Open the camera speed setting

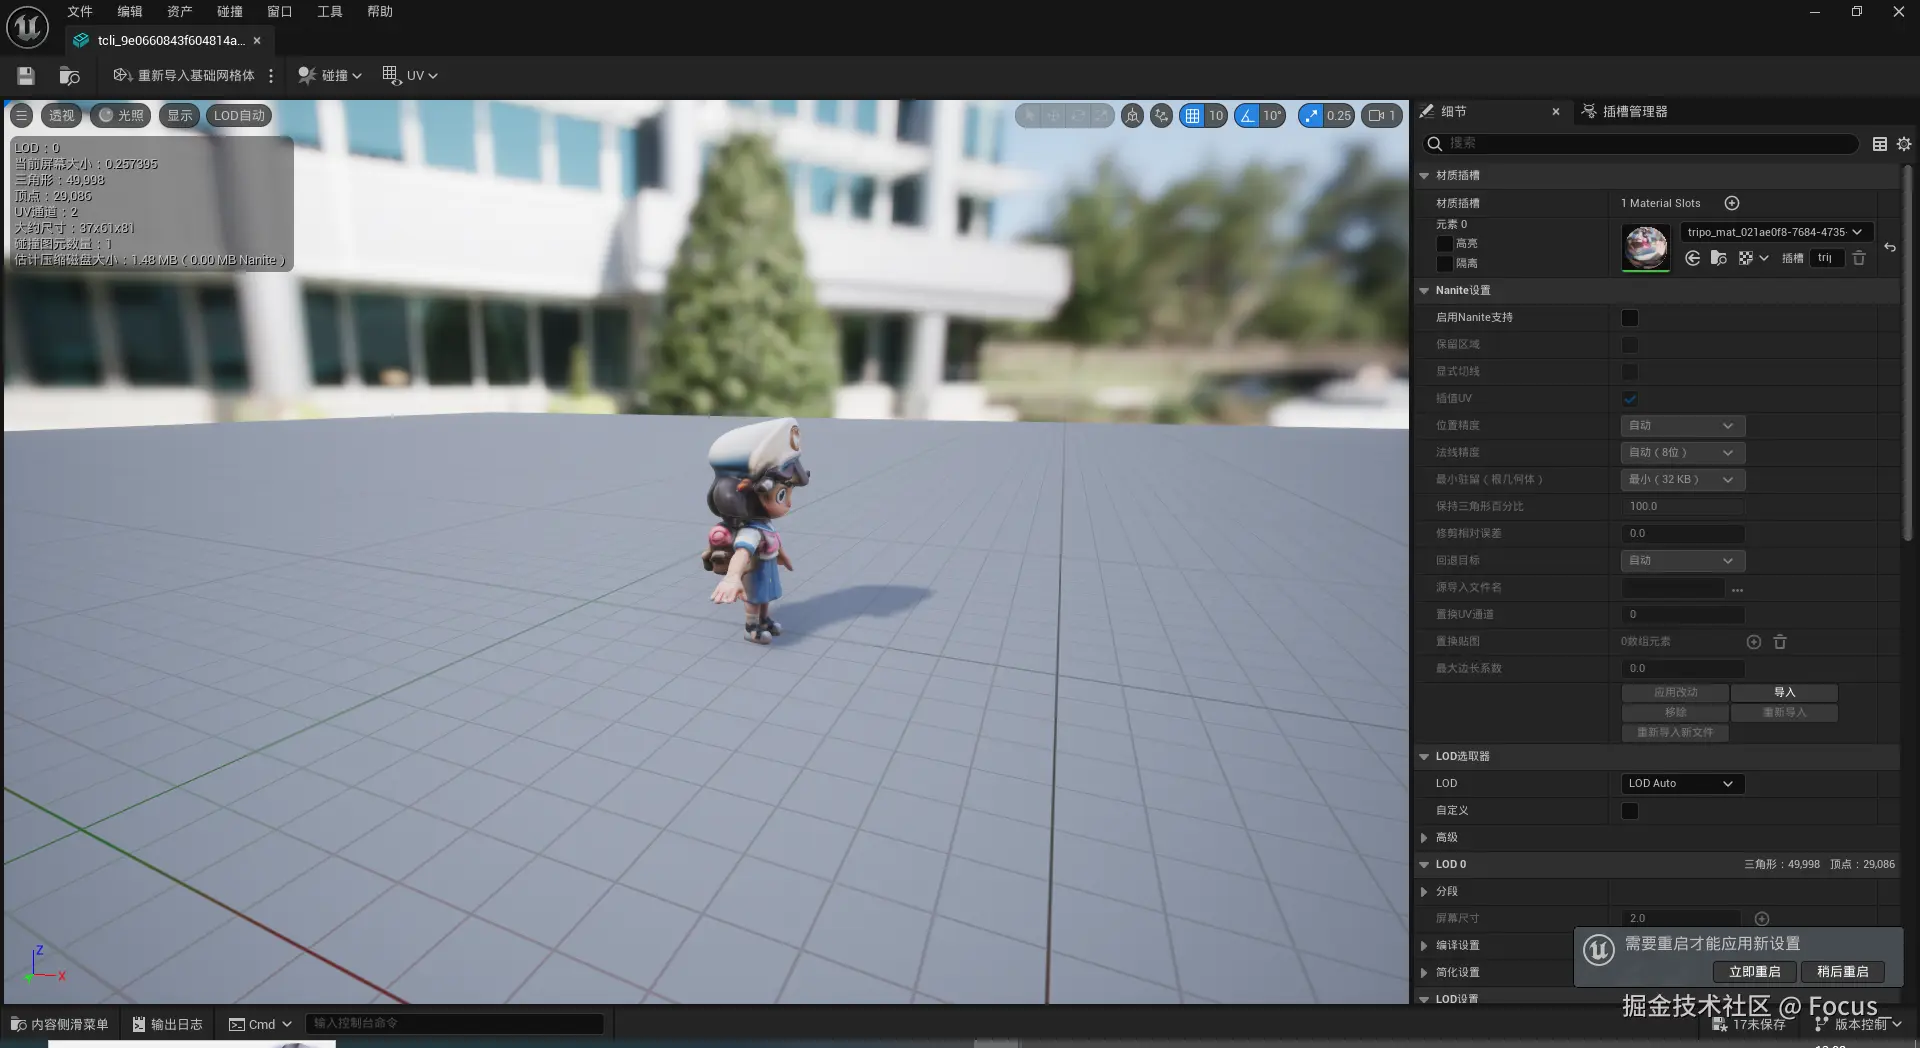(x=1381, y=116)
